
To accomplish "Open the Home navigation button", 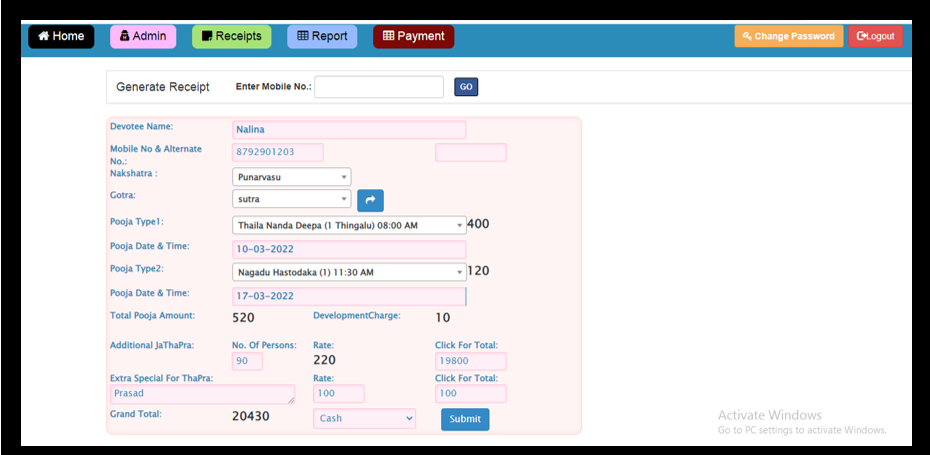I will [x=61, y=36].
